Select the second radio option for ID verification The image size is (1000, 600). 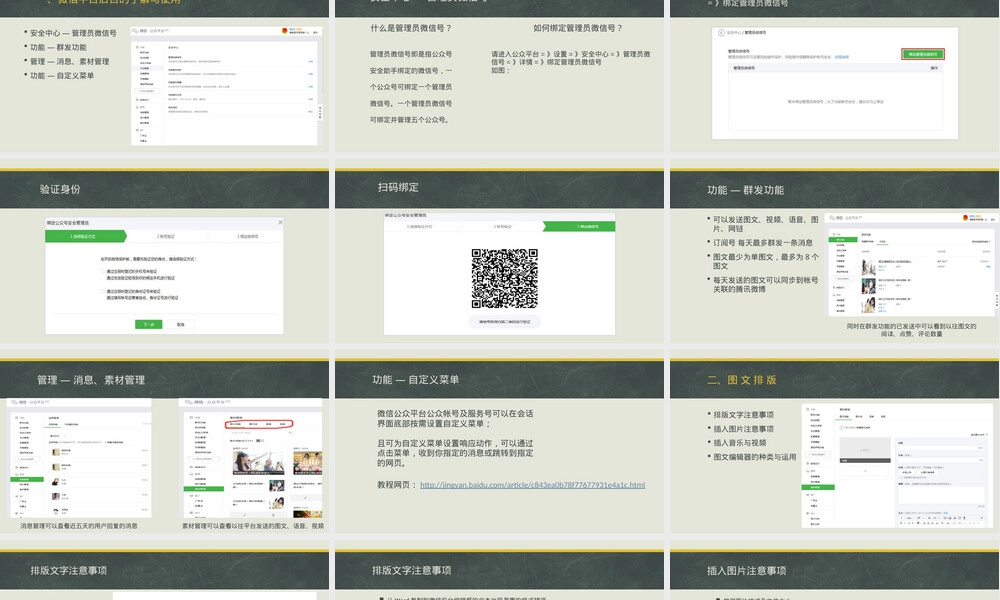point(103,291)
